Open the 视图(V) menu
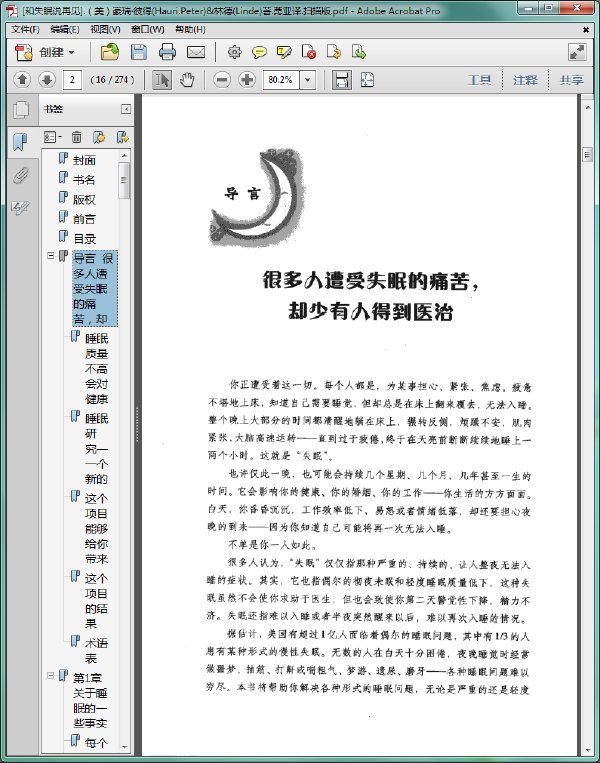The image size is (600, 763). coord(105,30)
